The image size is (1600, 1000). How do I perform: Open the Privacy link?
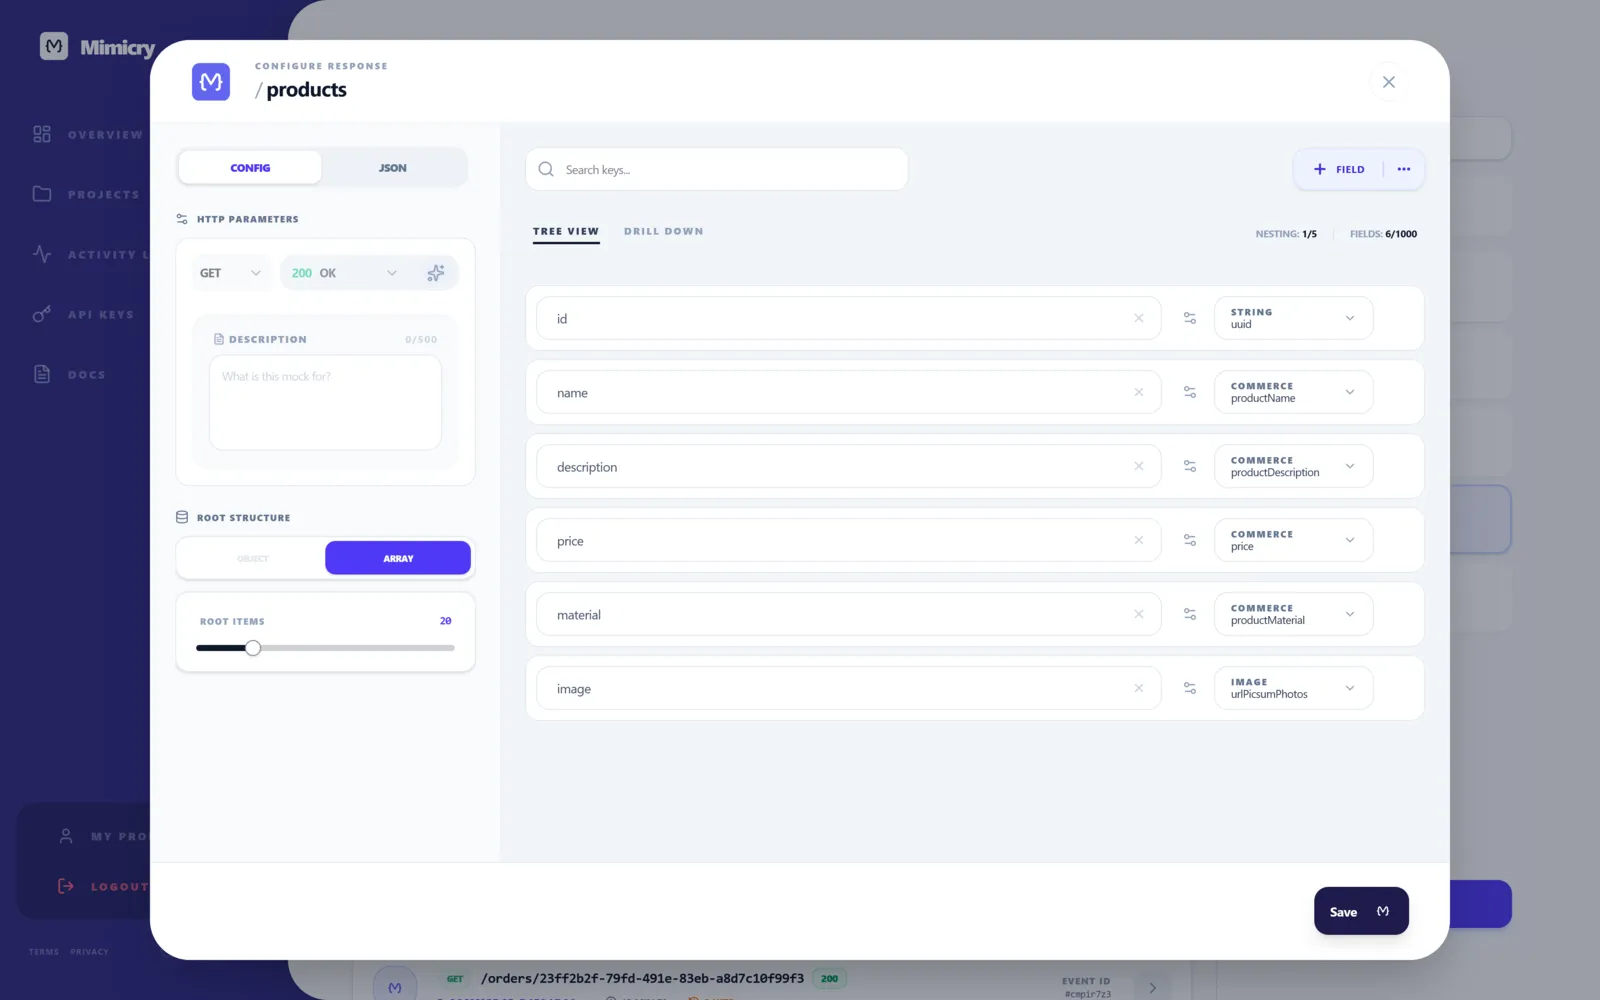click(89, 952)
